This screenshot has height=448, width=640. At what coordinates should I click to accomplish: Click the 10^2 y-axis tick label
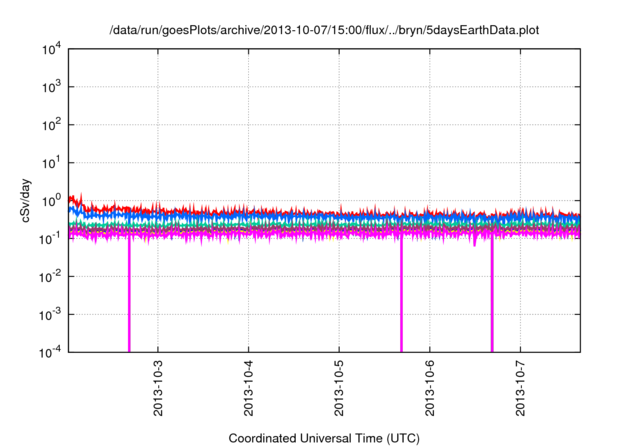tap(52, 125)
